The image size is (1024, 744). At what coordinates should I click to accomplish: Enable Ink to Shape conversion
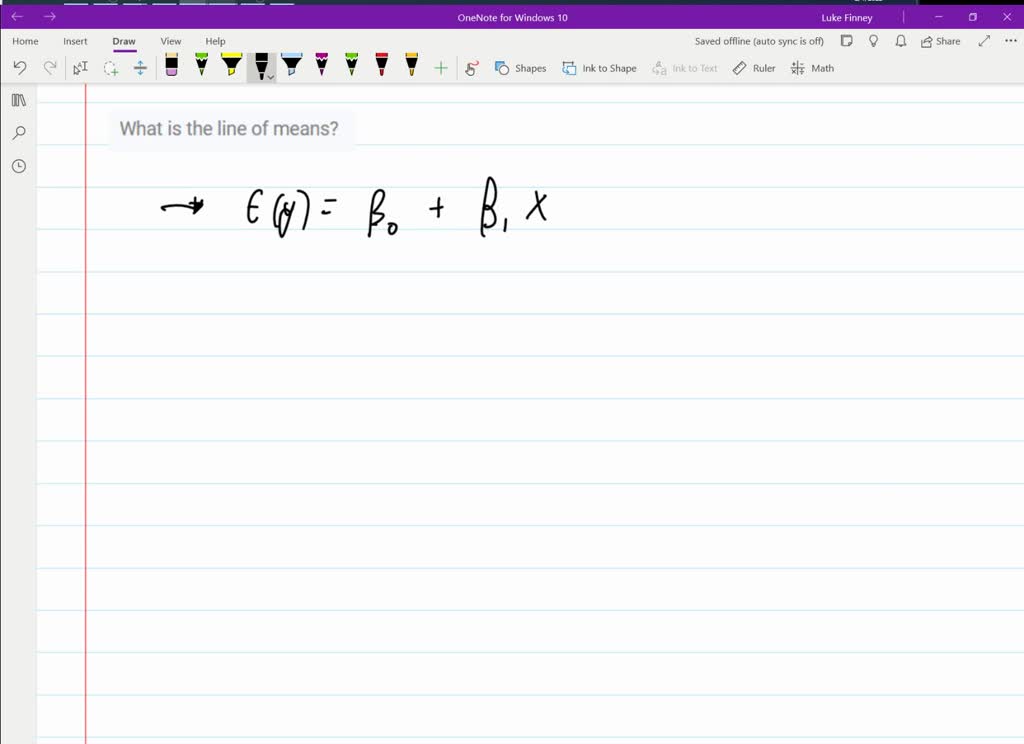(599, 68)
